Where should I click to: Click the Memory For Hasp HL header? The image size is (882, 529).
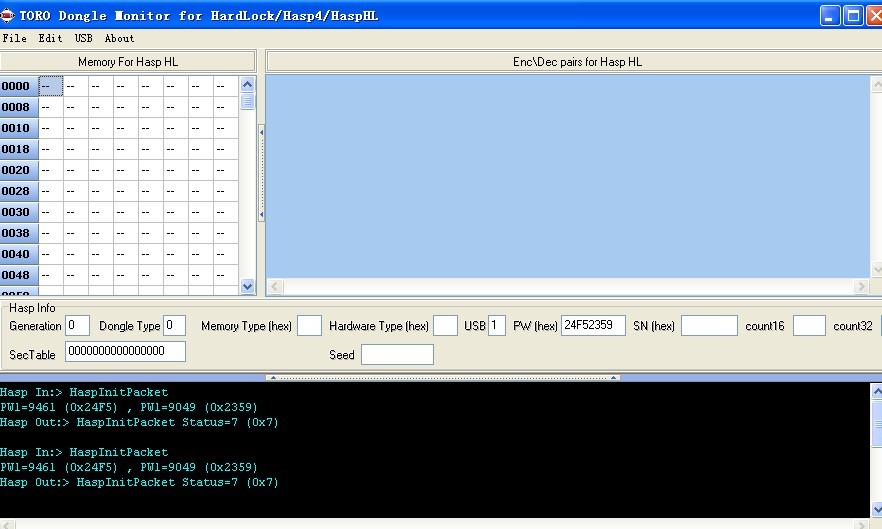point(128,61)
